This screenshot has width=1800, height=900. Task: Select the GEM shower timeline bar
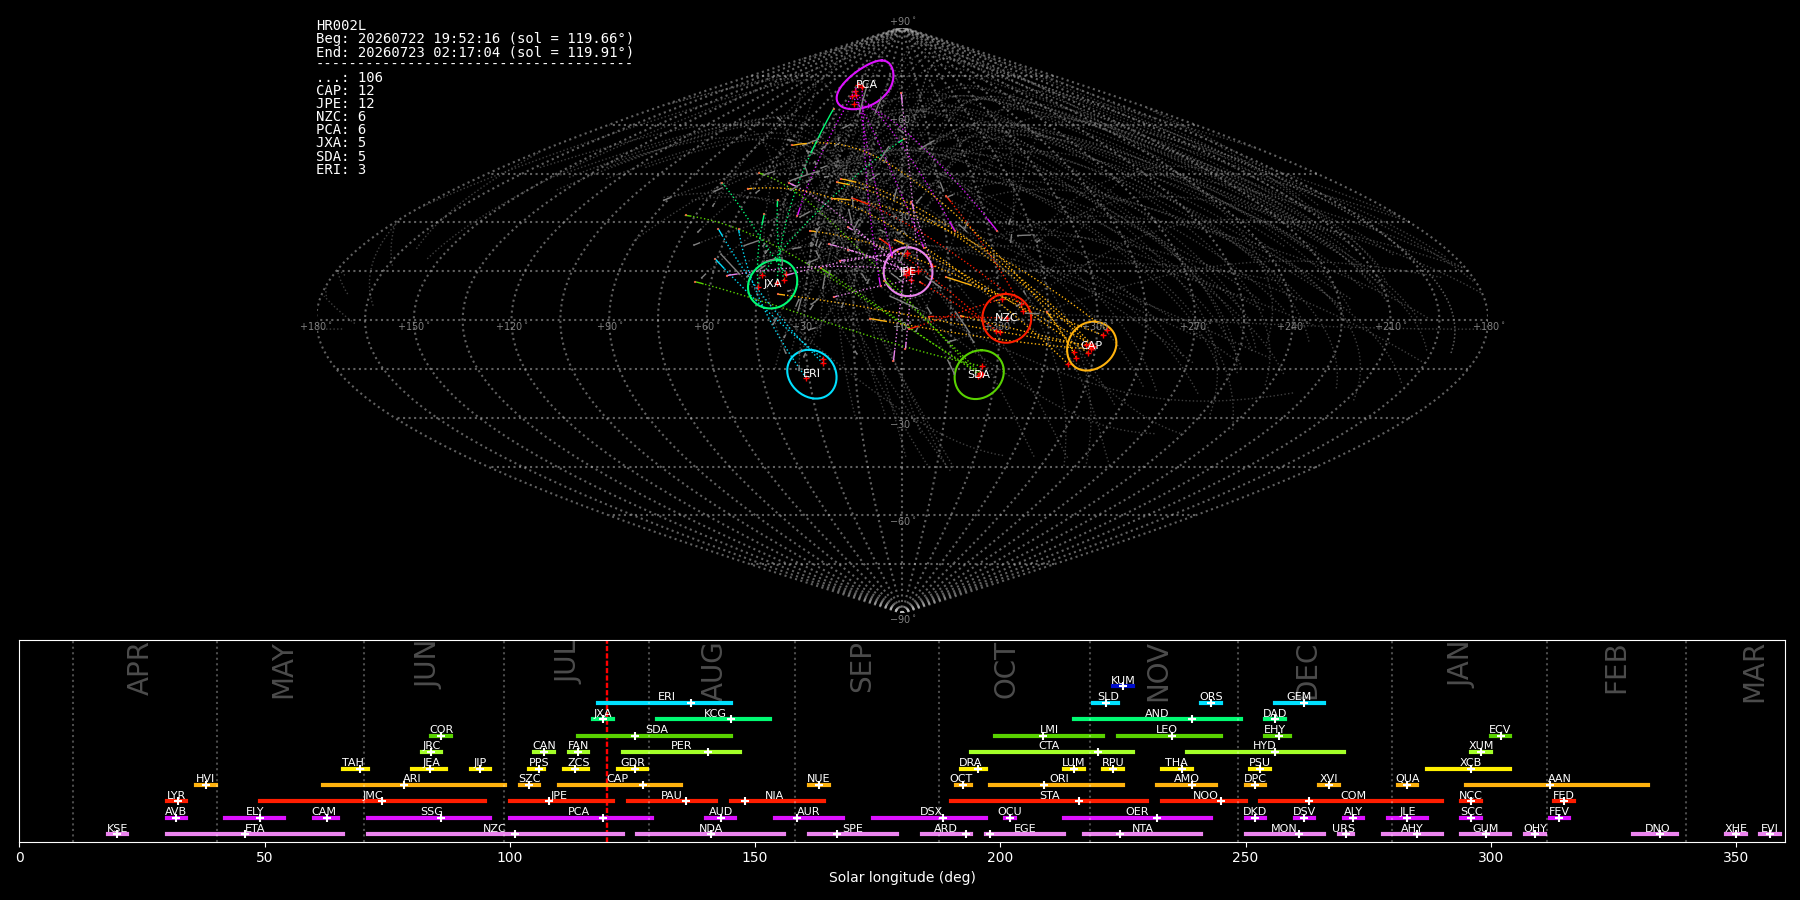[1299, 703]
